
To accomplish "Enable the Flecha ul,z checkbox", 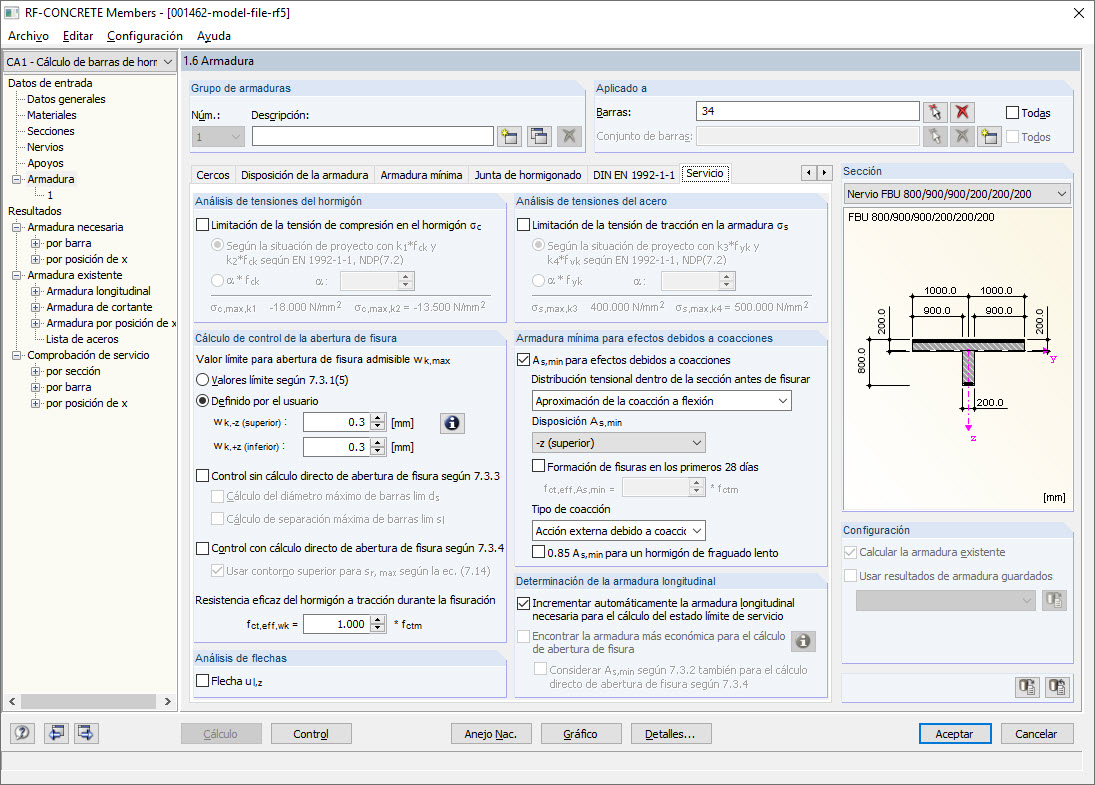I will tap(203, 680).
